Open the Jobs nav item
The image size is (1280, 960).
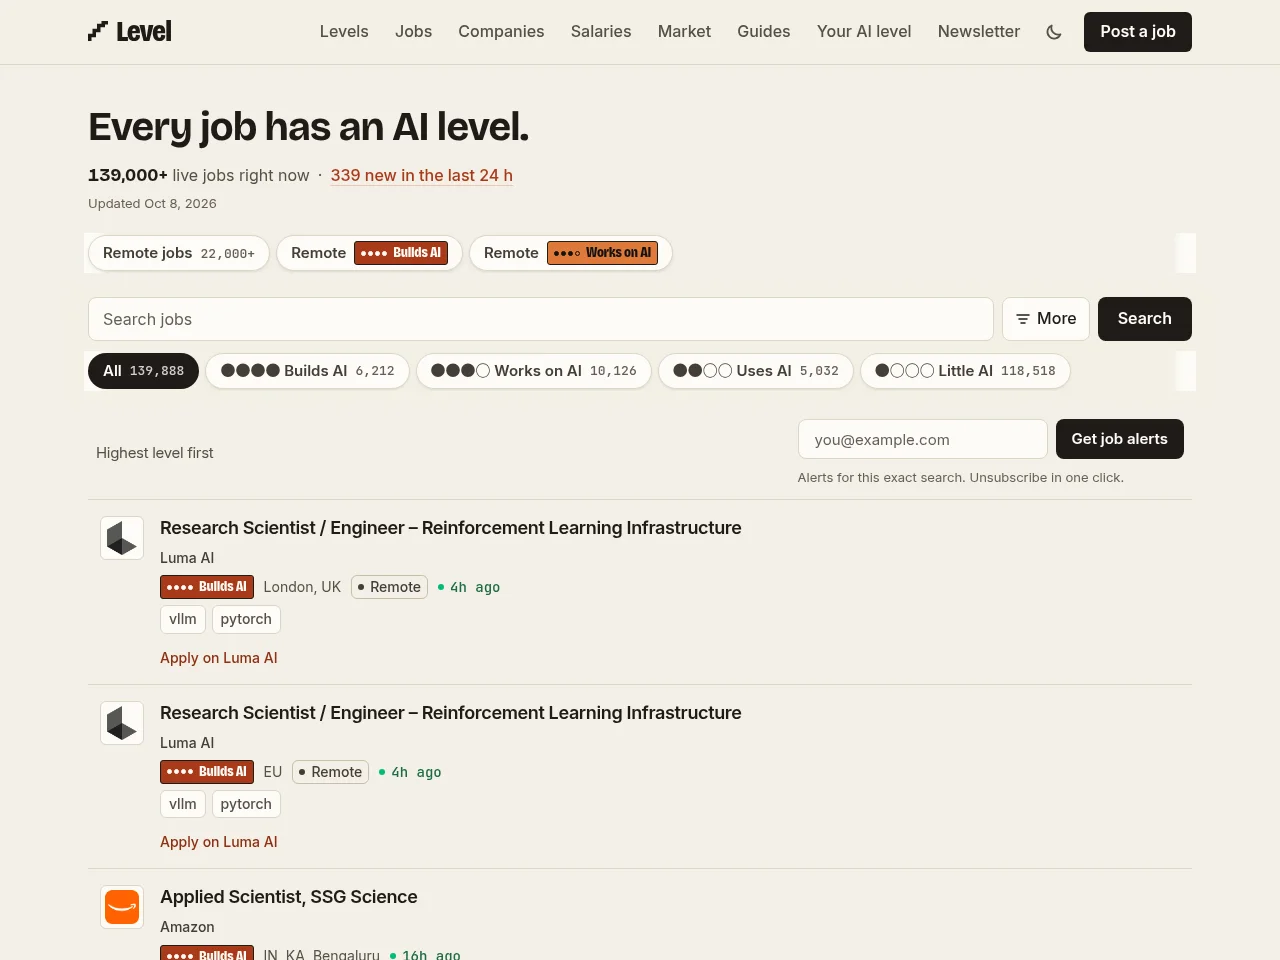[x=413, y=32]
